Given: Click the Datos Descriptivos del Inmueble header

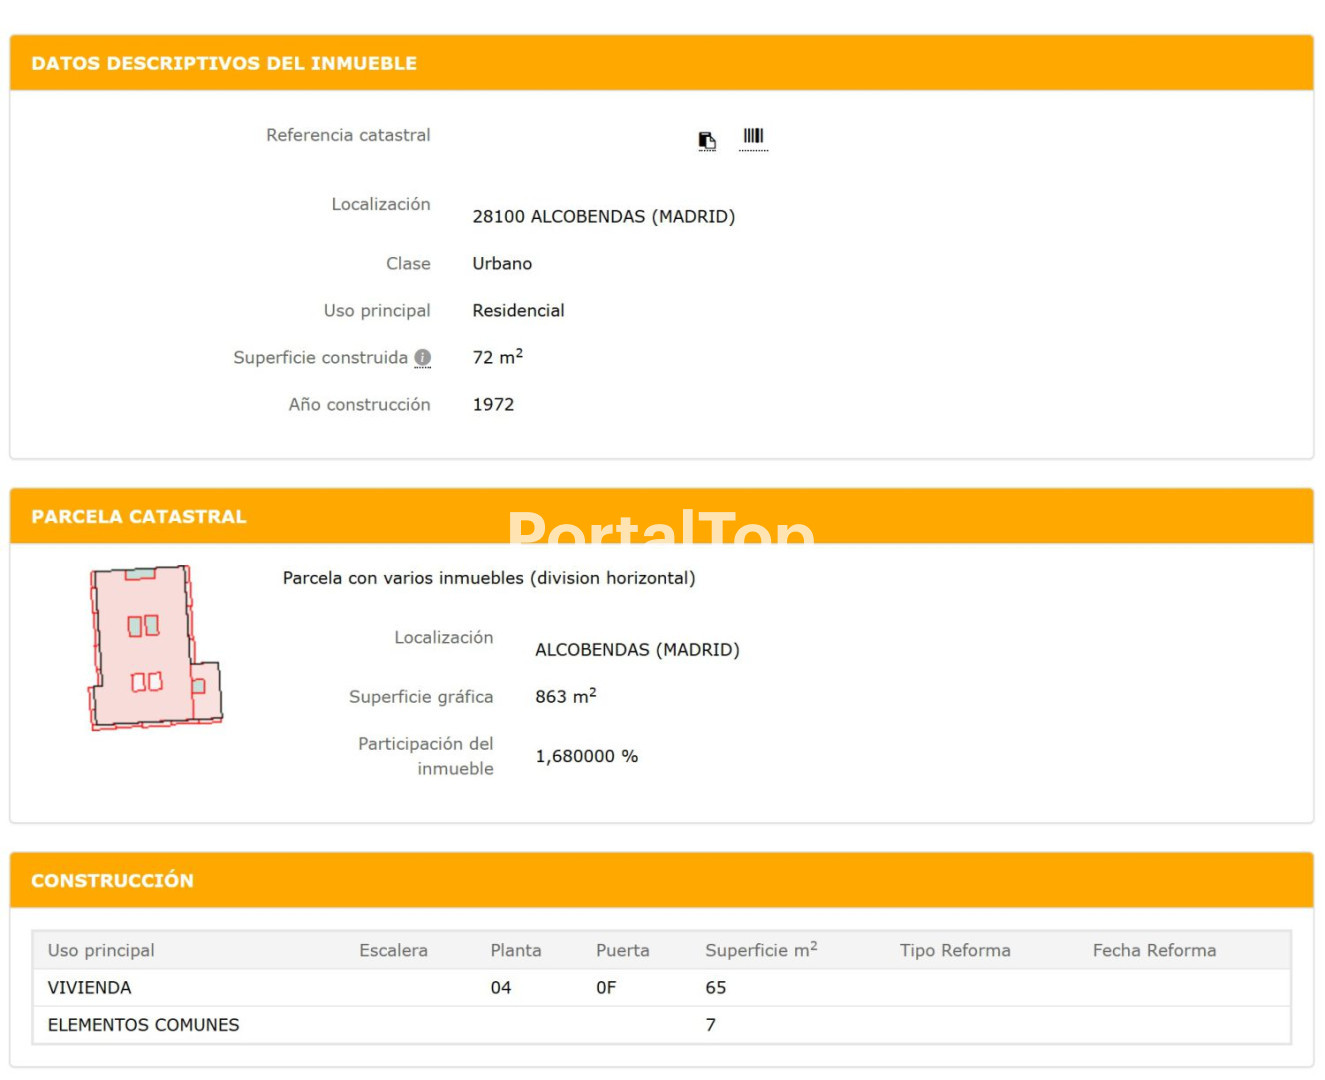Looking at the screenshot, I should pyautogui.click(x=224, y=63).
